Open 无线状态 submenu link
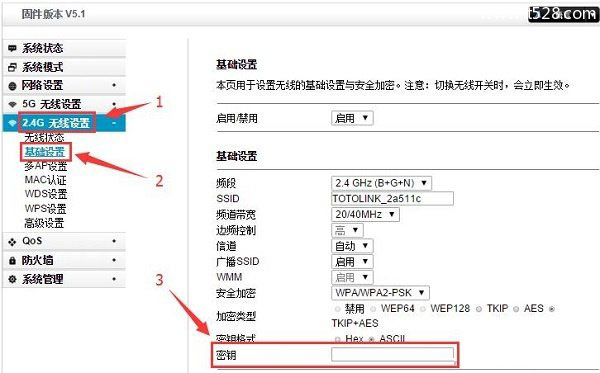Screen dimensions: 600x373 pyautogui.click(x=44, y=137)
